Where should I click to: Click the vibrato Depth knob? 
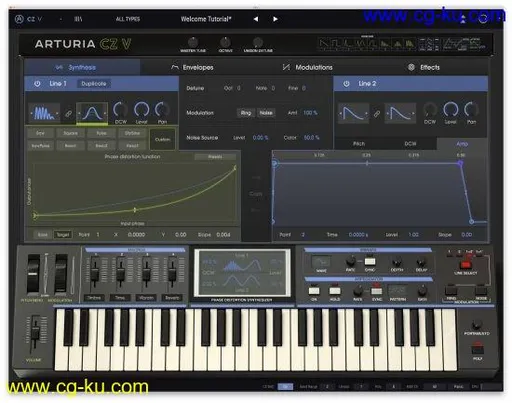click(397, 261)
